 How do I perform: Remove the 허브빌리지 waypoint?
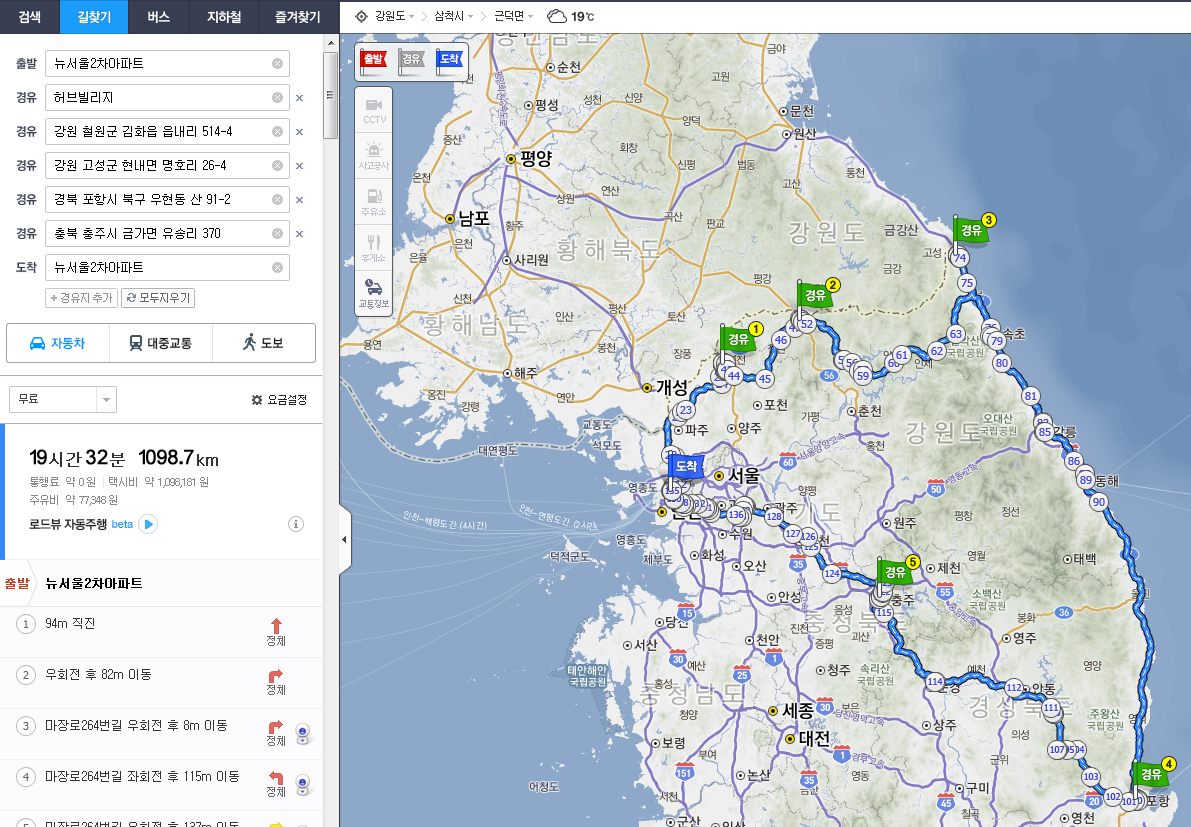click(299, 98)
